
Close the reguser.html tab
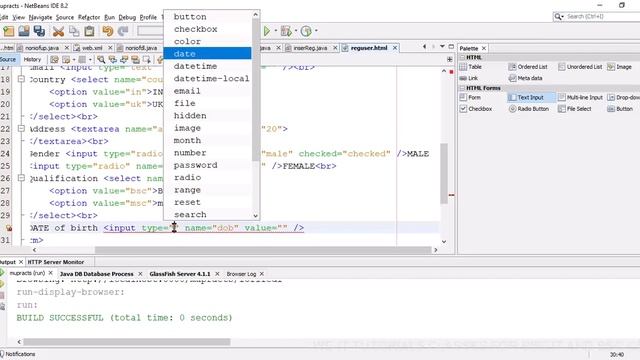pos(395,48)
